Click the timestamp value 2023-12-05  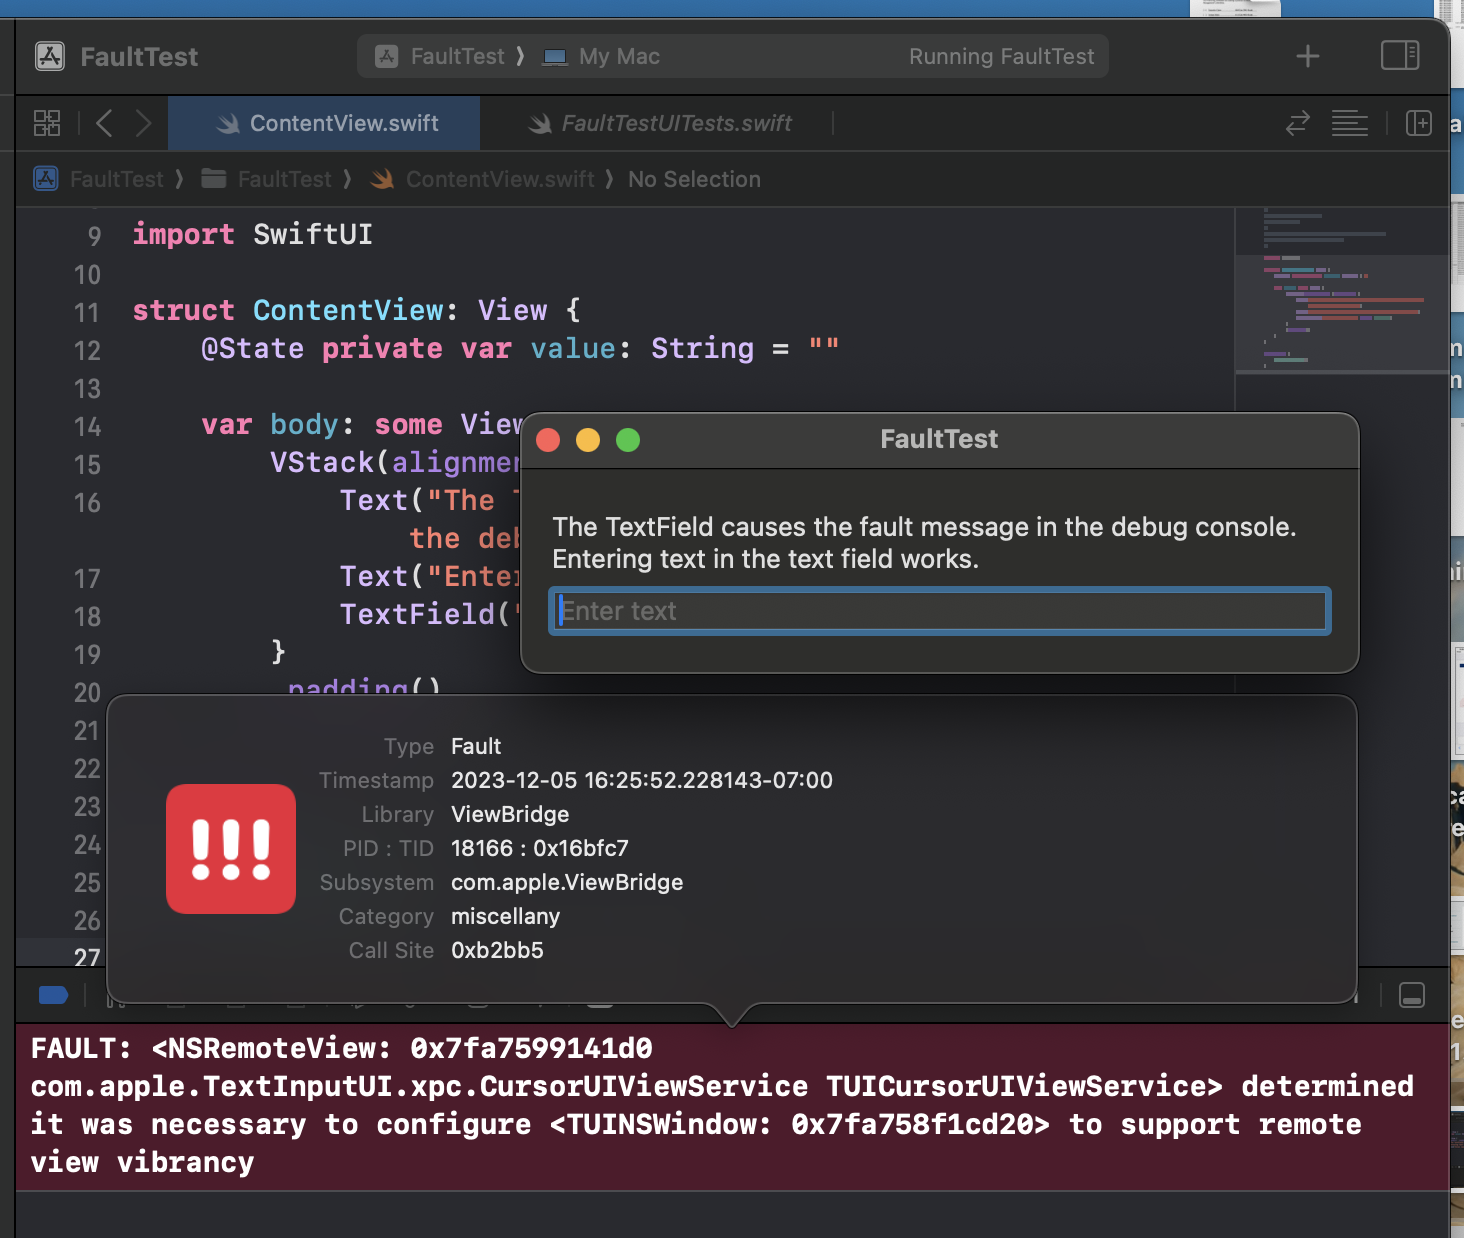point(642,780)
